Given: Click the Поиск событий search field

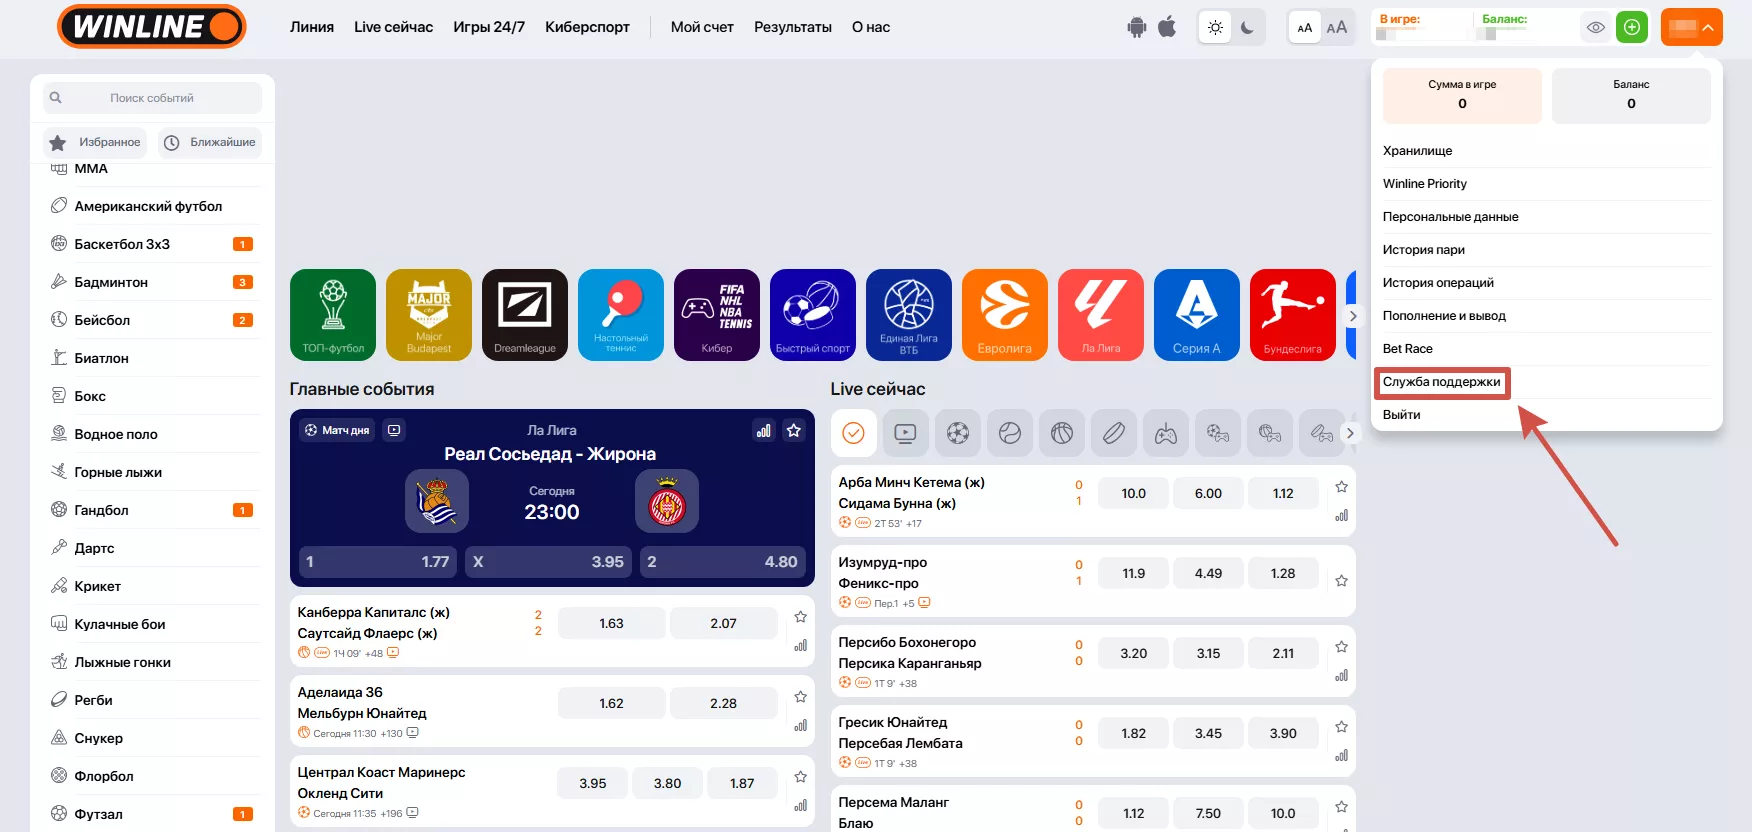Looking at the screenshot, I should tap(152, 98).
